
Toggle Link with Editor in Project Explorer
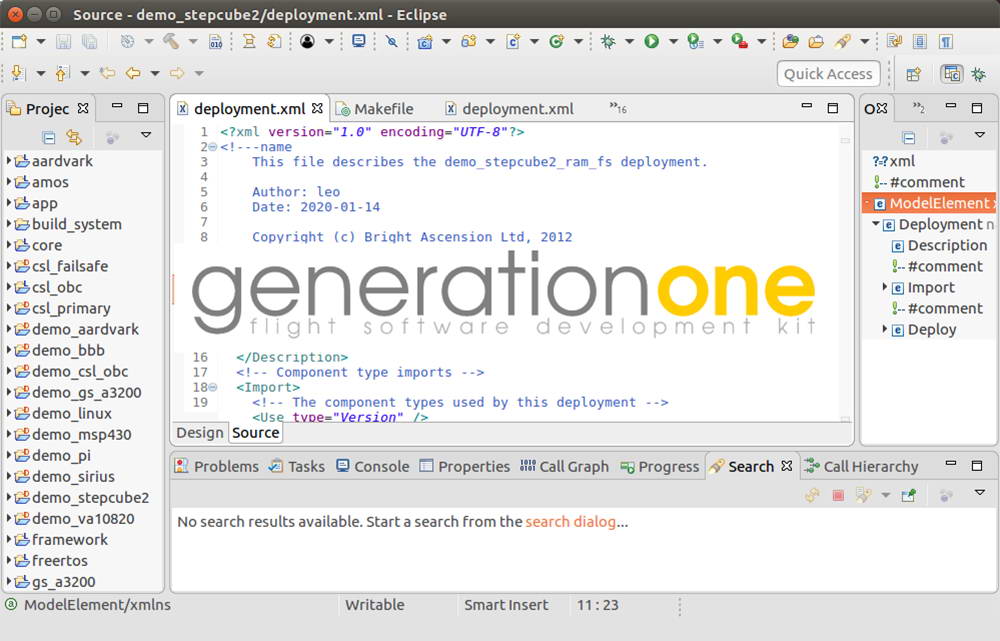tap(75, 137)
